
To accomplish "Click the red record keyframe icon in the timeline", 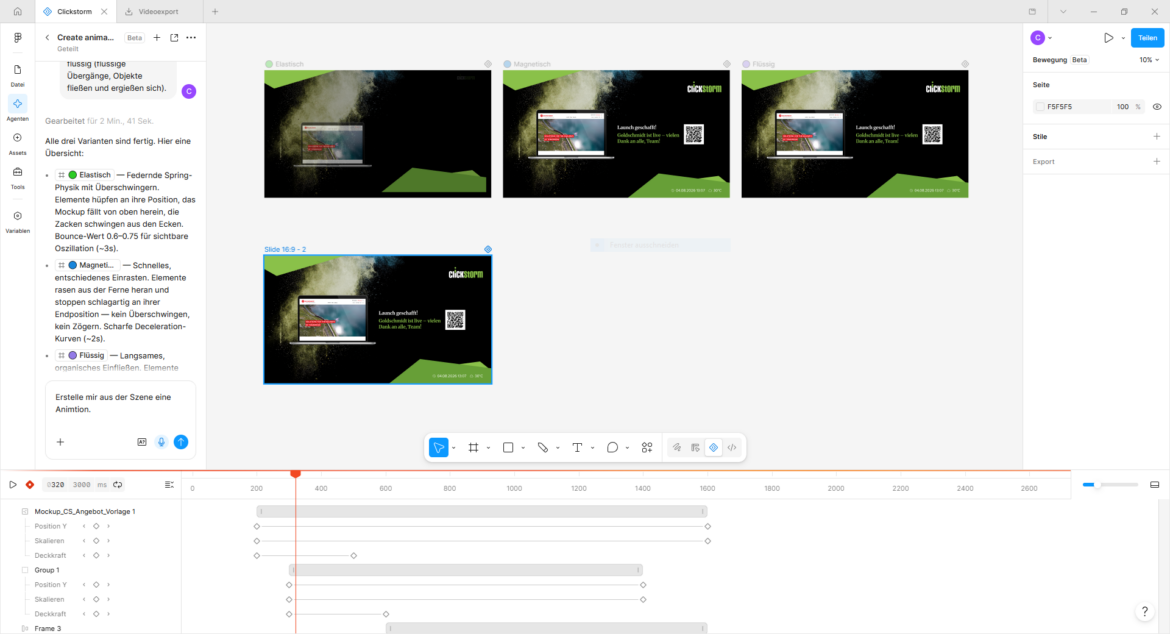I will tap(30, 485).
